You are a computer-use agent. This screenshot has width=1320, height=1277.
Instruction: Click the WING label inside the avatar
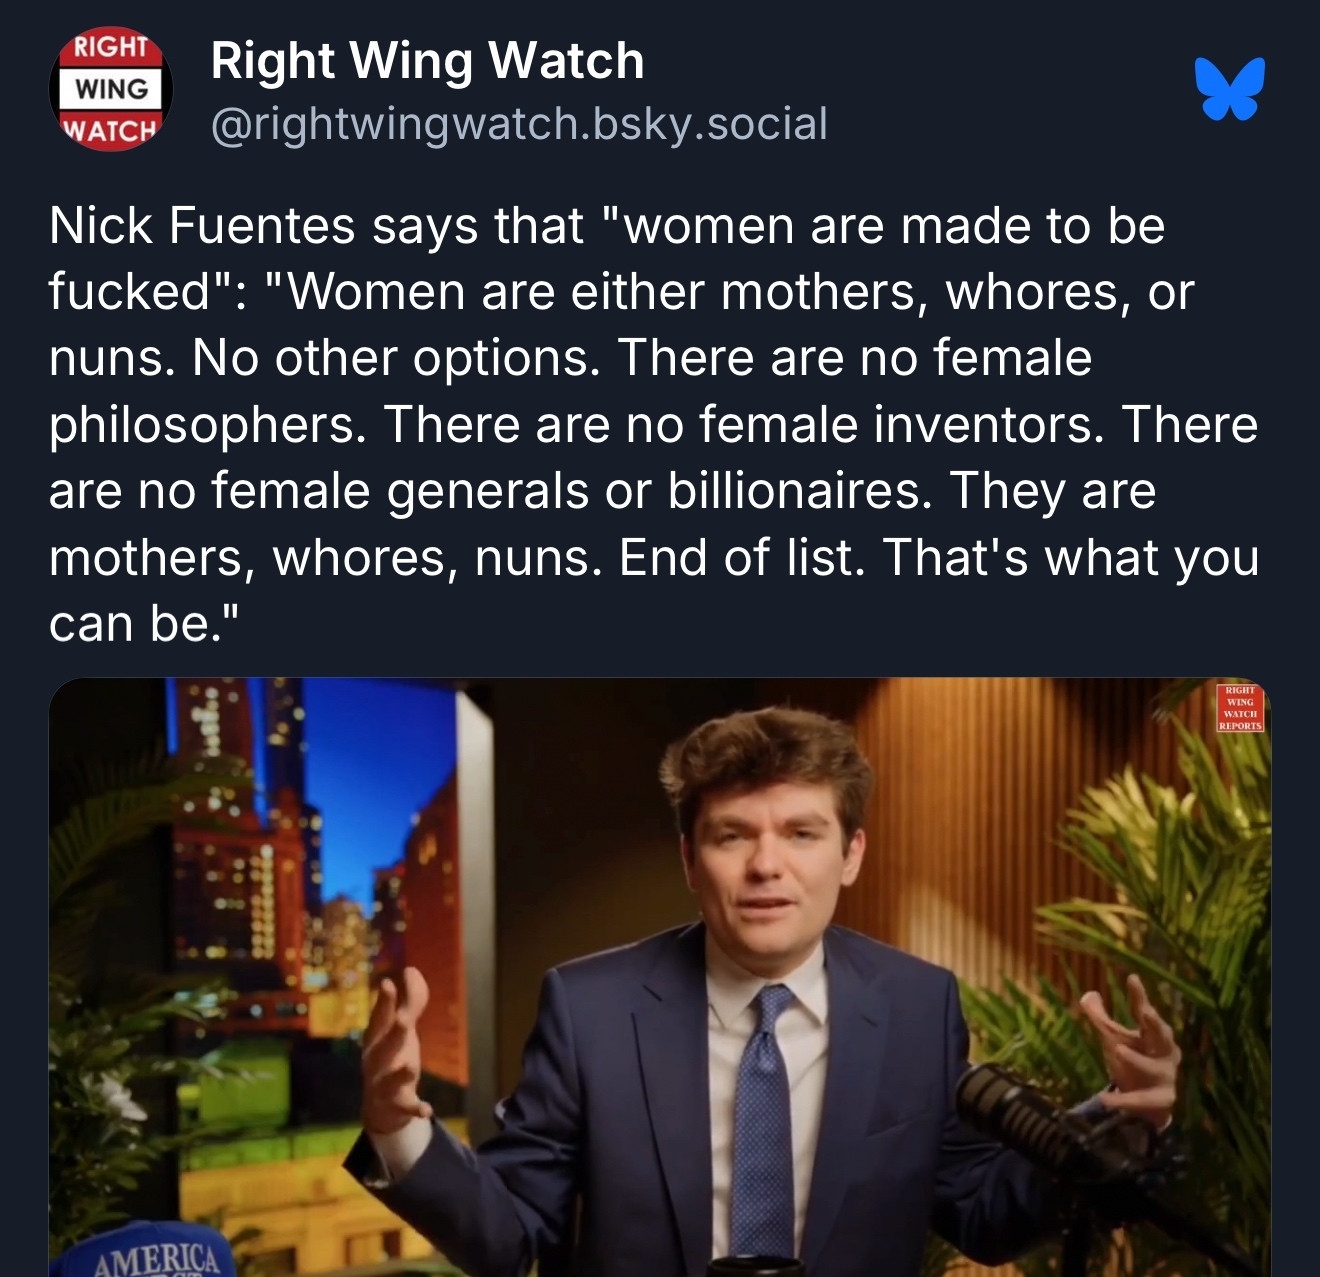coord(111,89)
